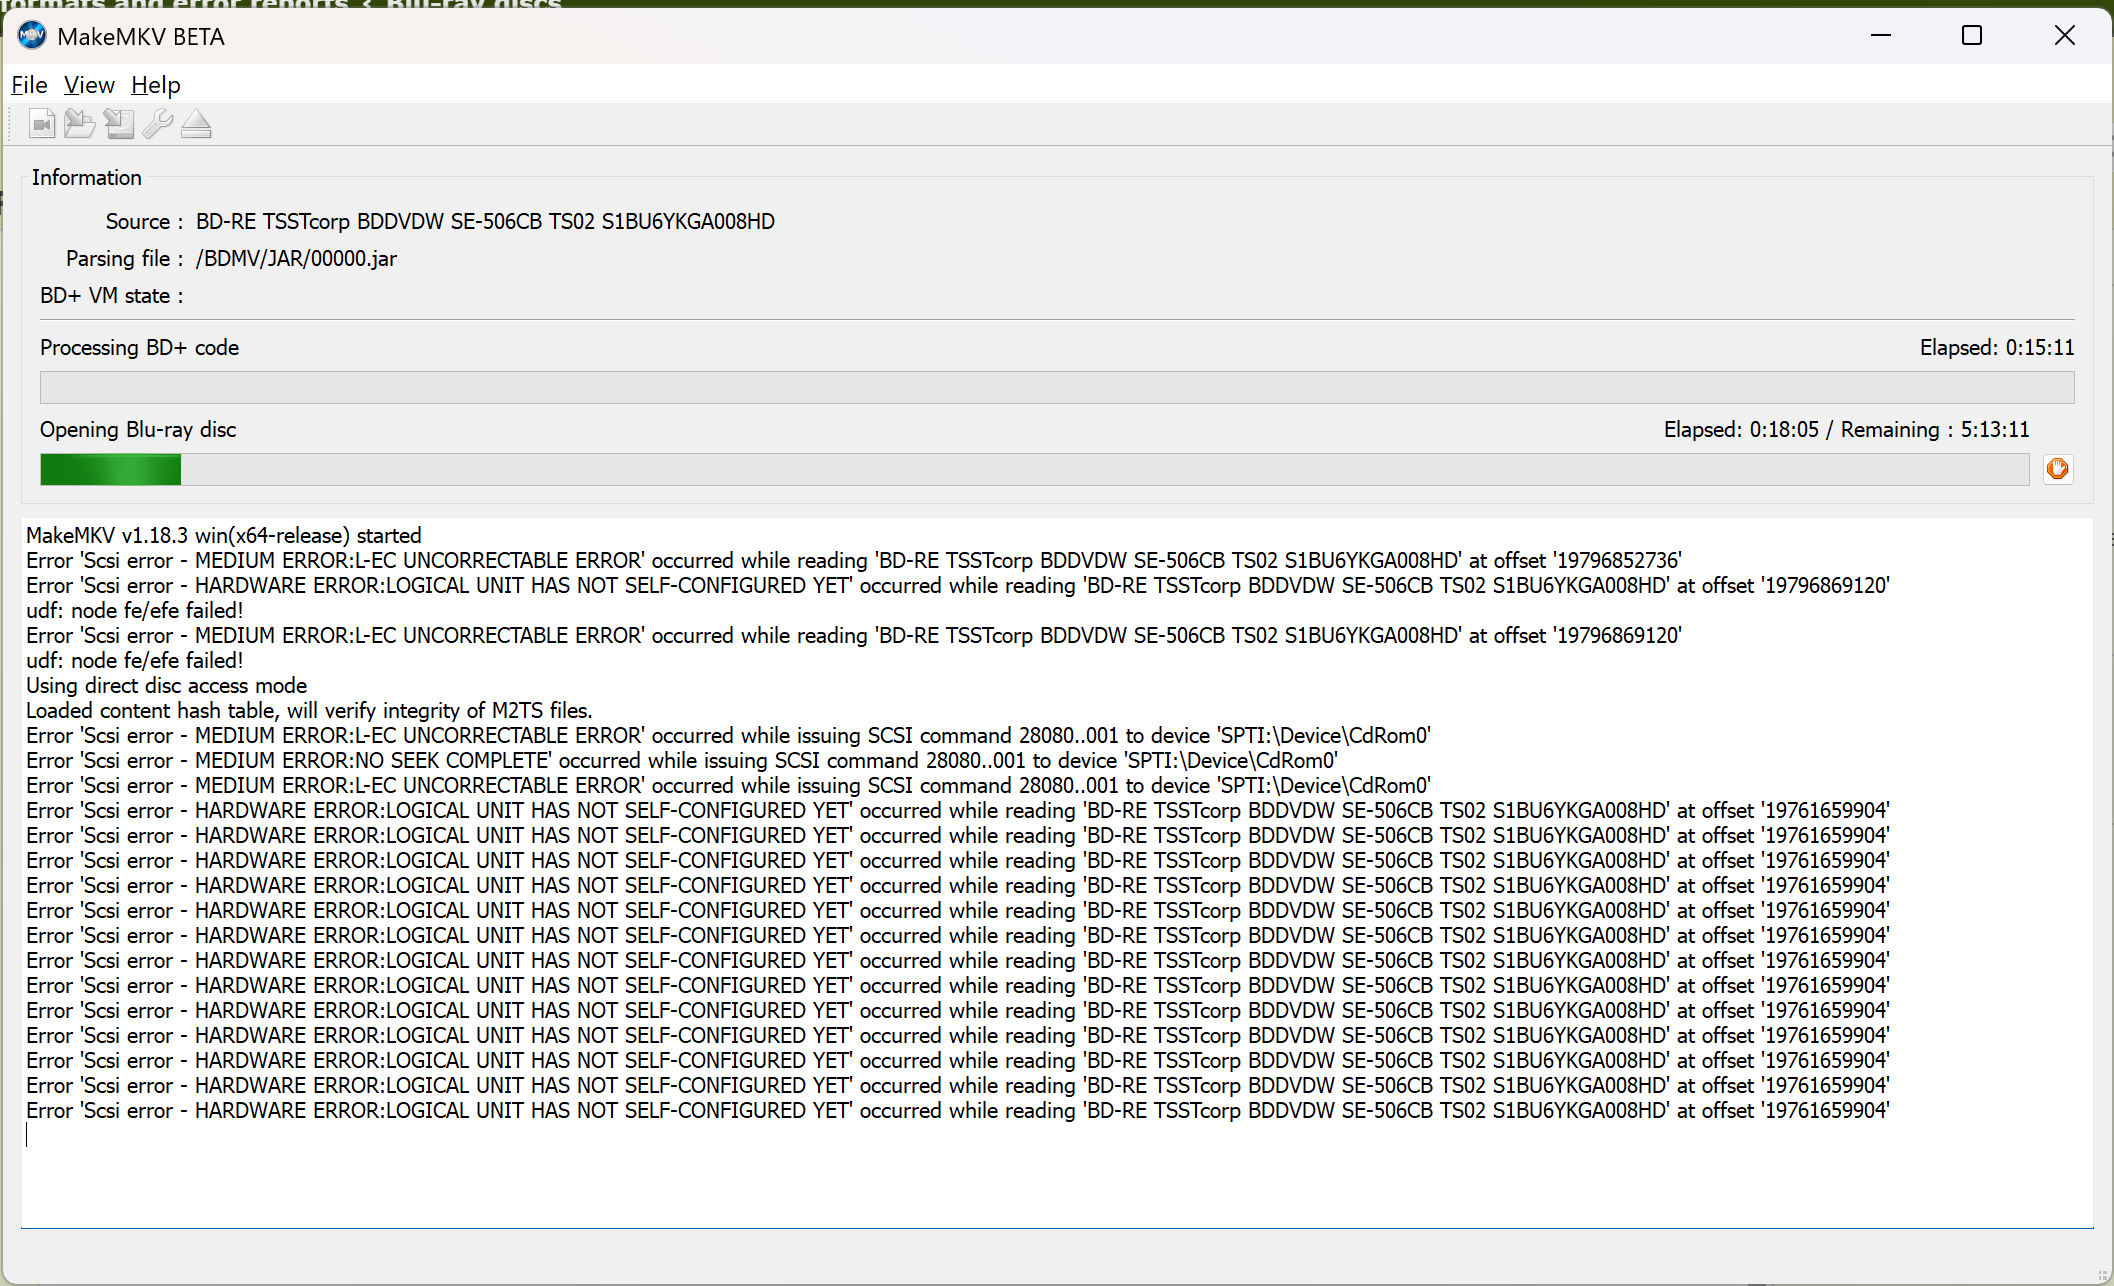Click the 'NO SEEK COMPLETE' error log line
This screenshot has width=2114, height=1286.
682,760
